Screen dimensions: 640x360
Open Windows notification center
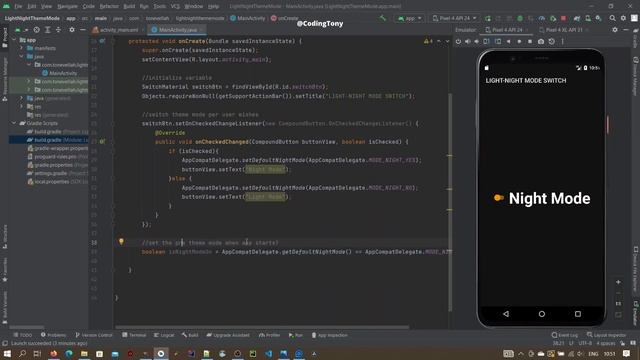click(x=627, y=353)
